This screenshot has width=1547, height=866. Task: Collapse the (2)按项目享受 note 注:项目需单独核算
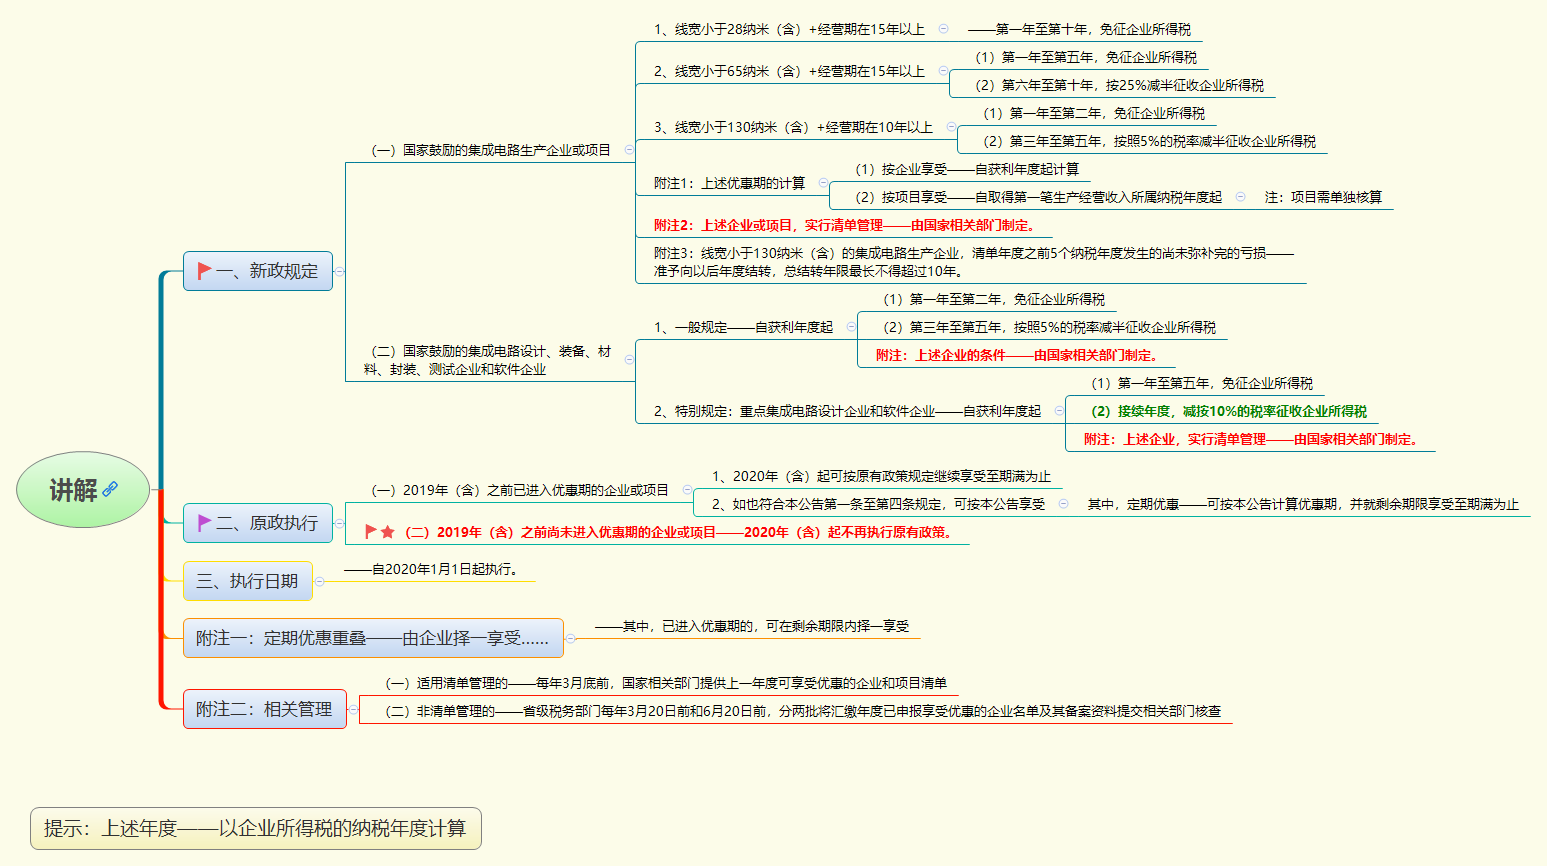(x=1240, y=197)
